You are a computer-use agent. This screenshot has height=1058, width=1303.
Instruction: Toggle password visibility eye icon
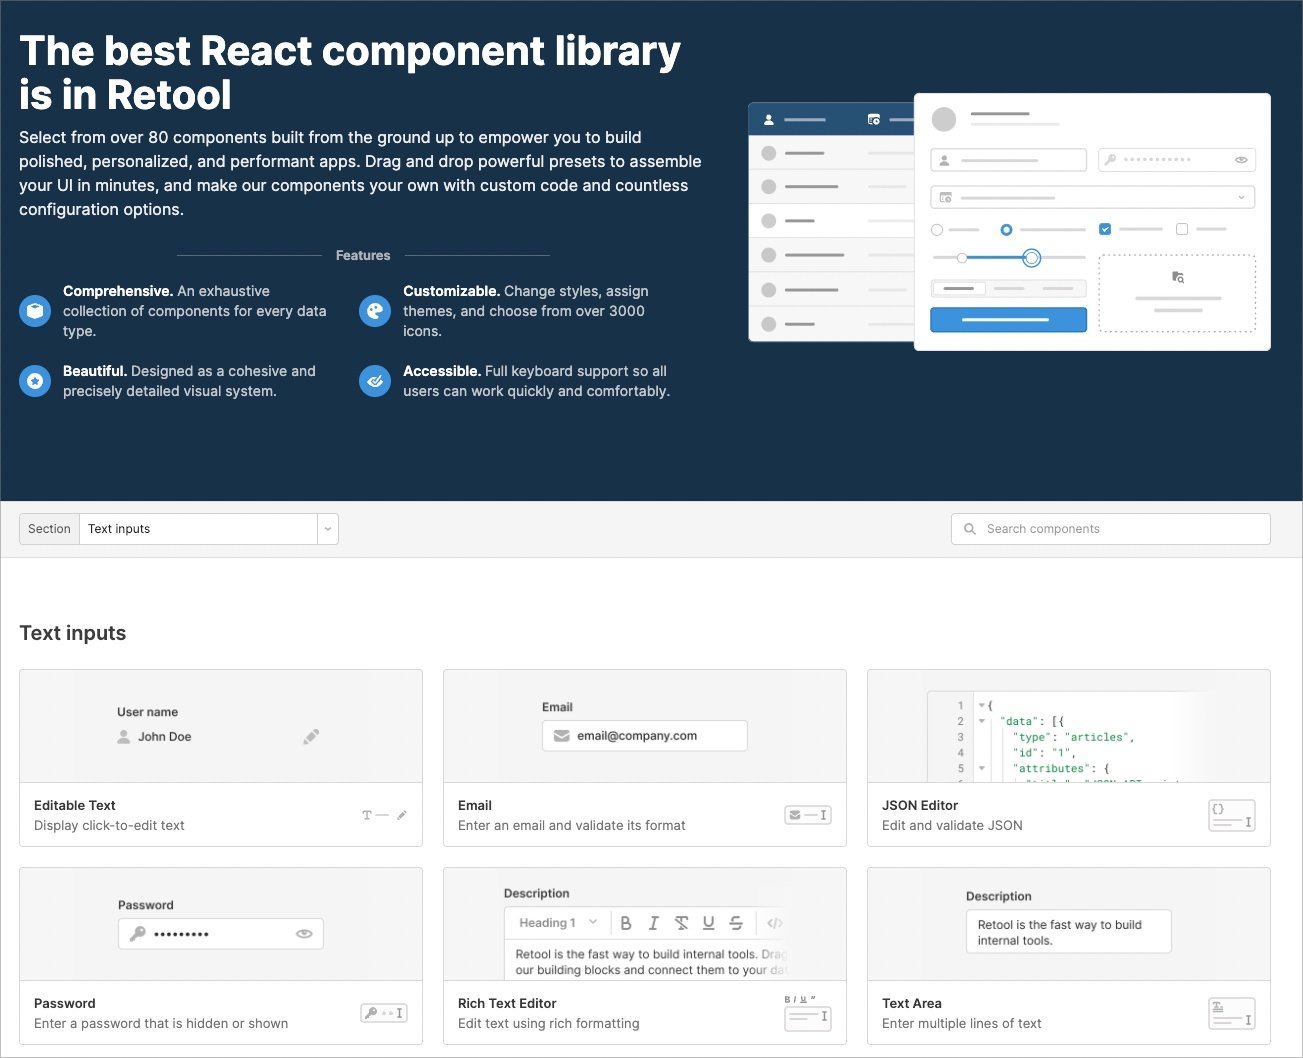click(304, 934)
